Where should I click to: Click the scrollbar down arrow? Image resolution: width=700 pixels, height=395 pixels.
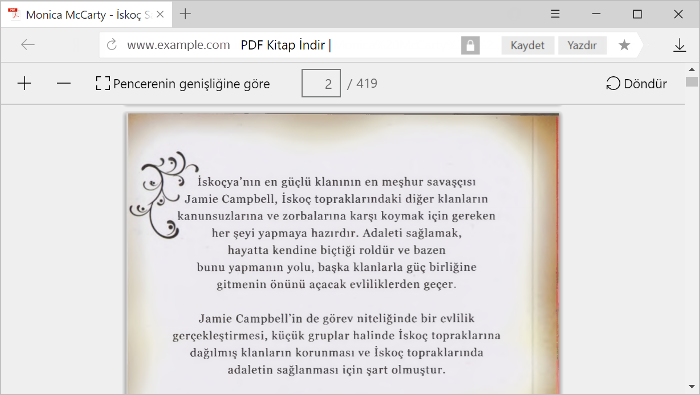[x=692, y=387]
